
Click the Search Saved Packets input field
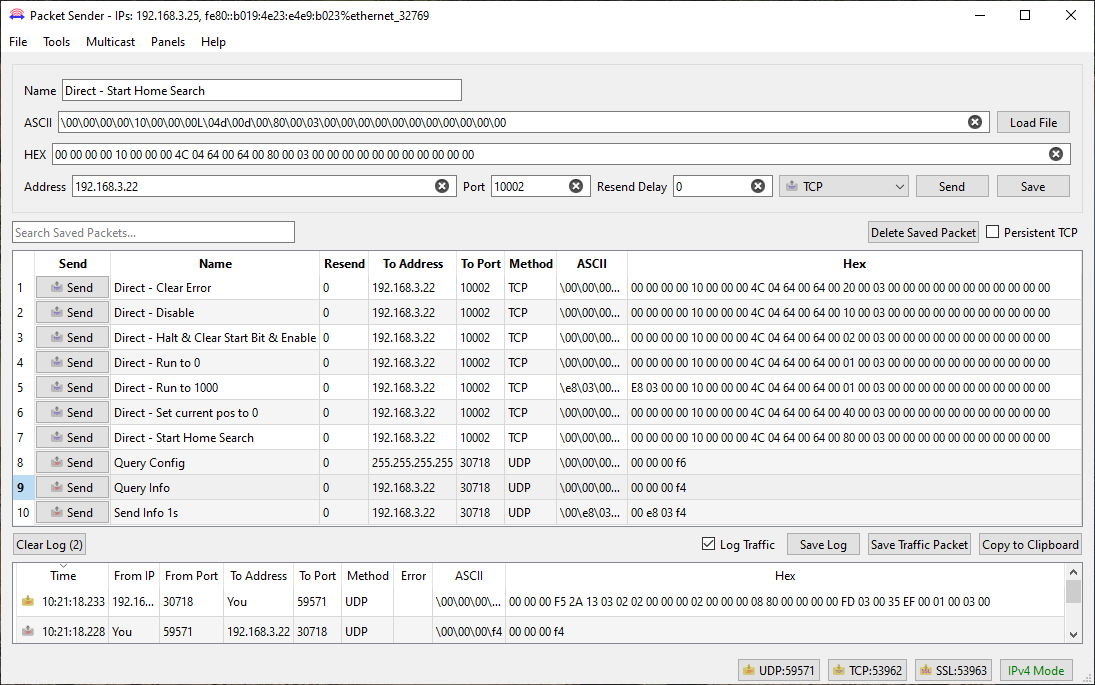(153, 232)
